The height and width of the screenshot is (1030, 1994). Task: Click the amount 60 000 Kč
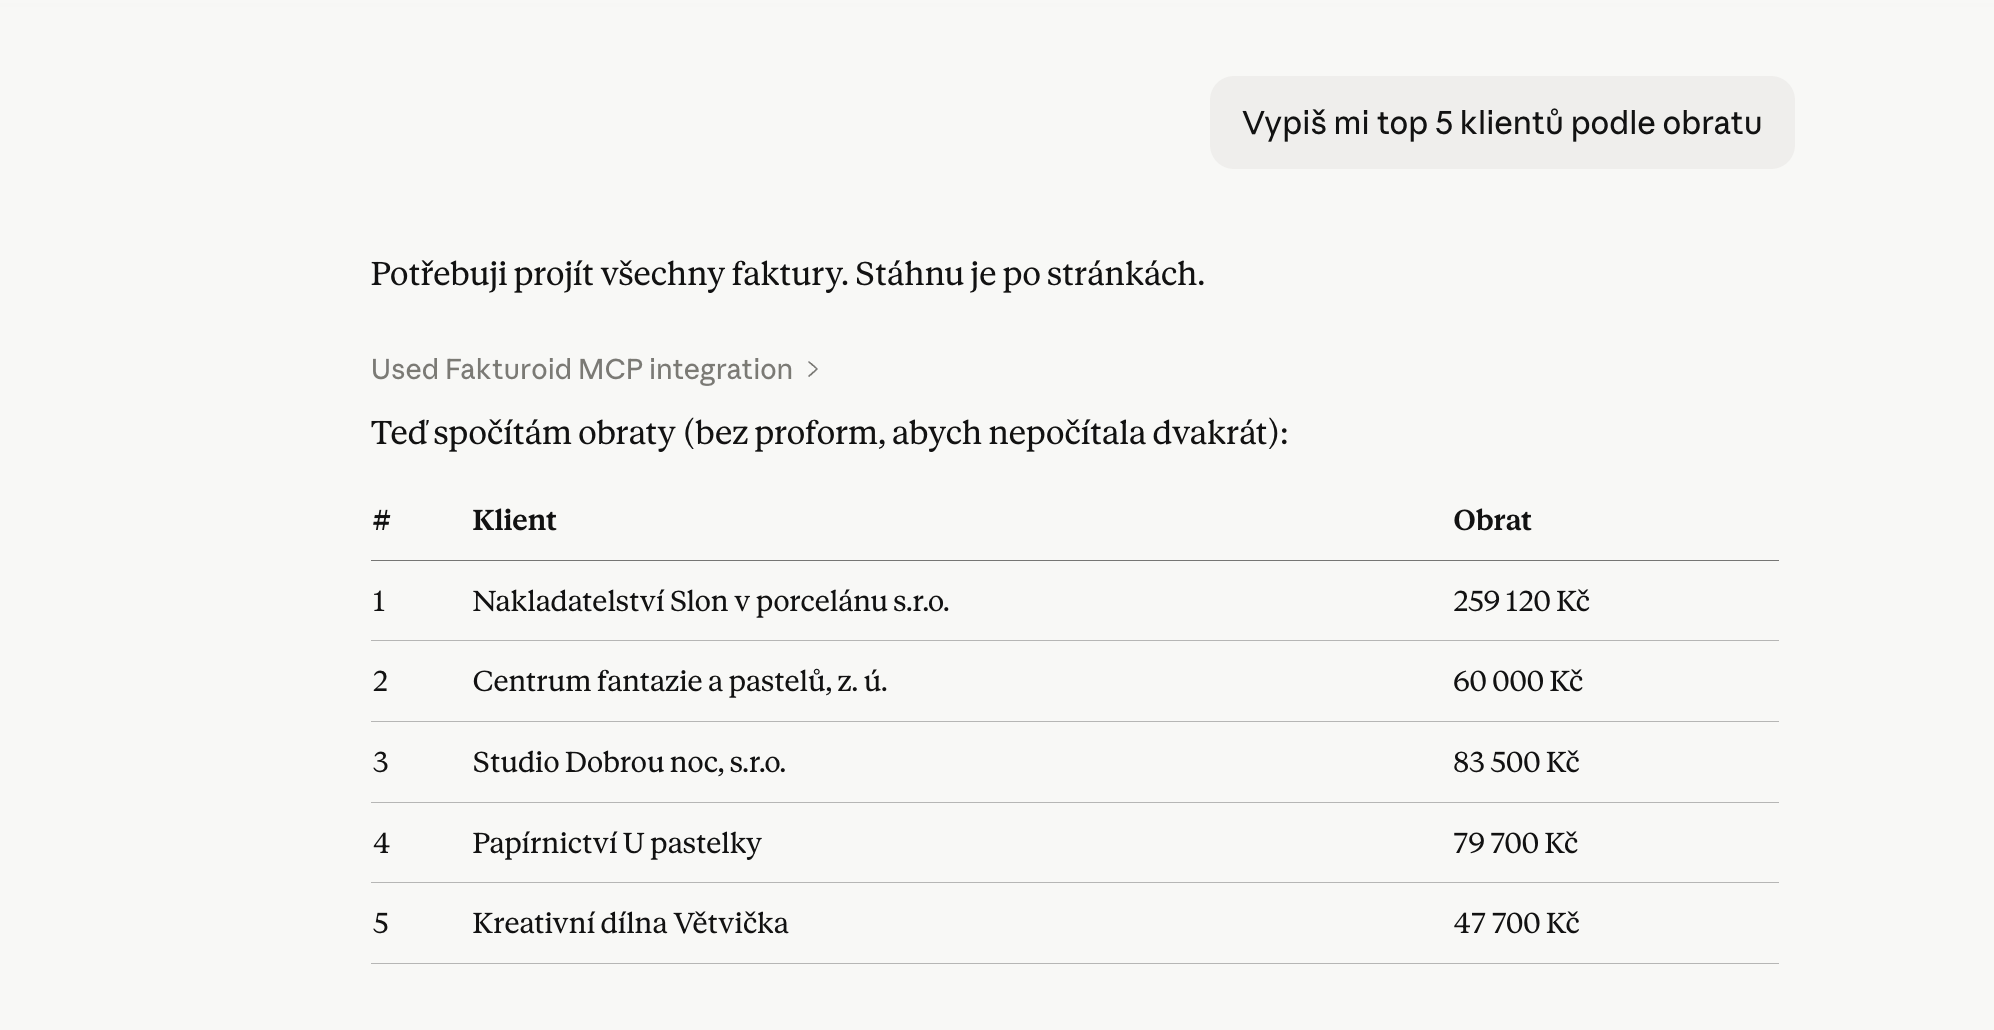[x=1515, y=681]
